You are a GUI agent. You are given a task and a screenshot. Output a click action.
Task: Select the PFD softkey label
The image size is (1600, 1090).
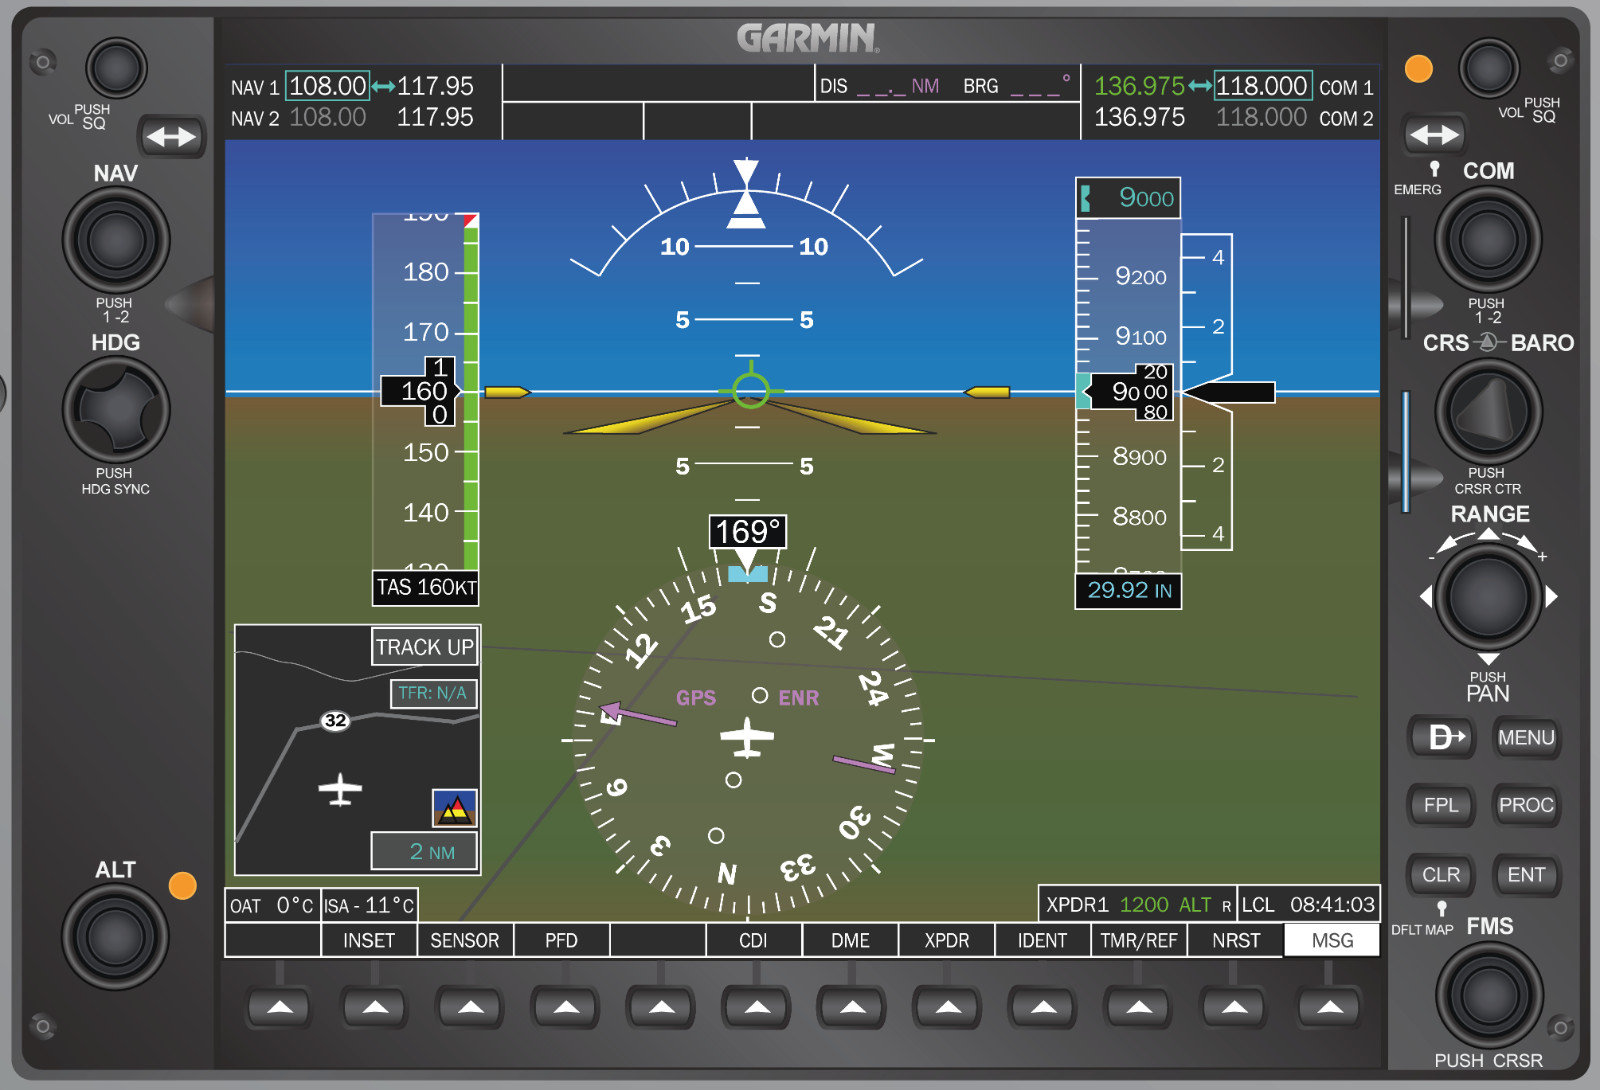pyautogui.click(x=561, y=940)
